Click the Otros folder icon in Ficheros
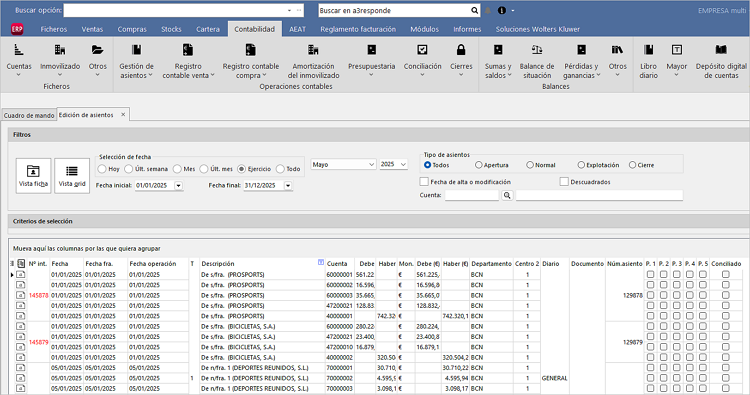Image resolution: width=750 pixels, height=395 pixels. point(98,50)
